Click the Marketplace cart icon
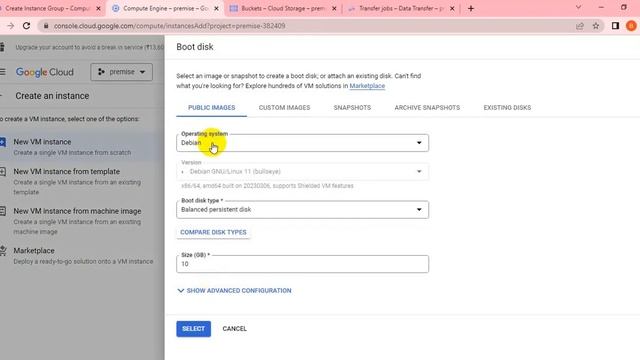Image resolution: width=640 pixels, height=360 pixels. pyautogui.click(x=3, y=251)
